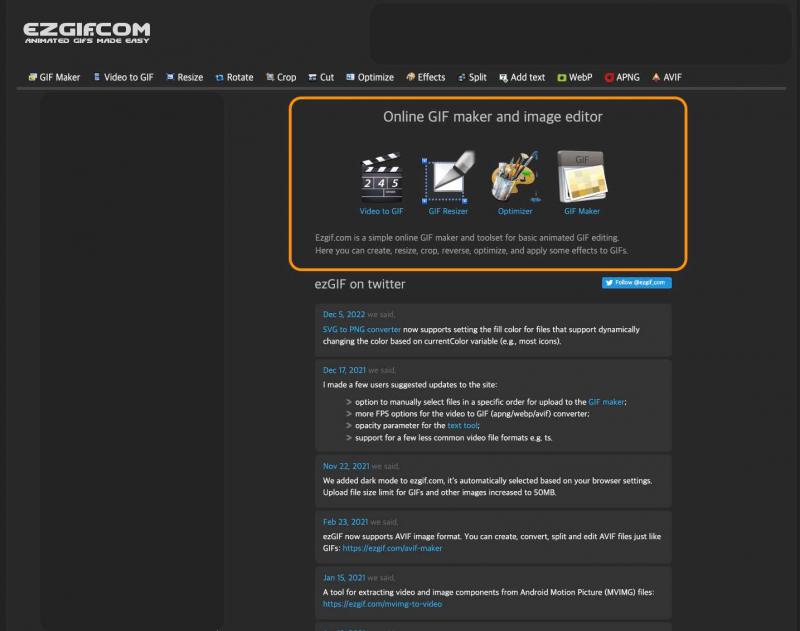Open the AVIF menu label
This screenshot has width=800, height=631.
672,78
